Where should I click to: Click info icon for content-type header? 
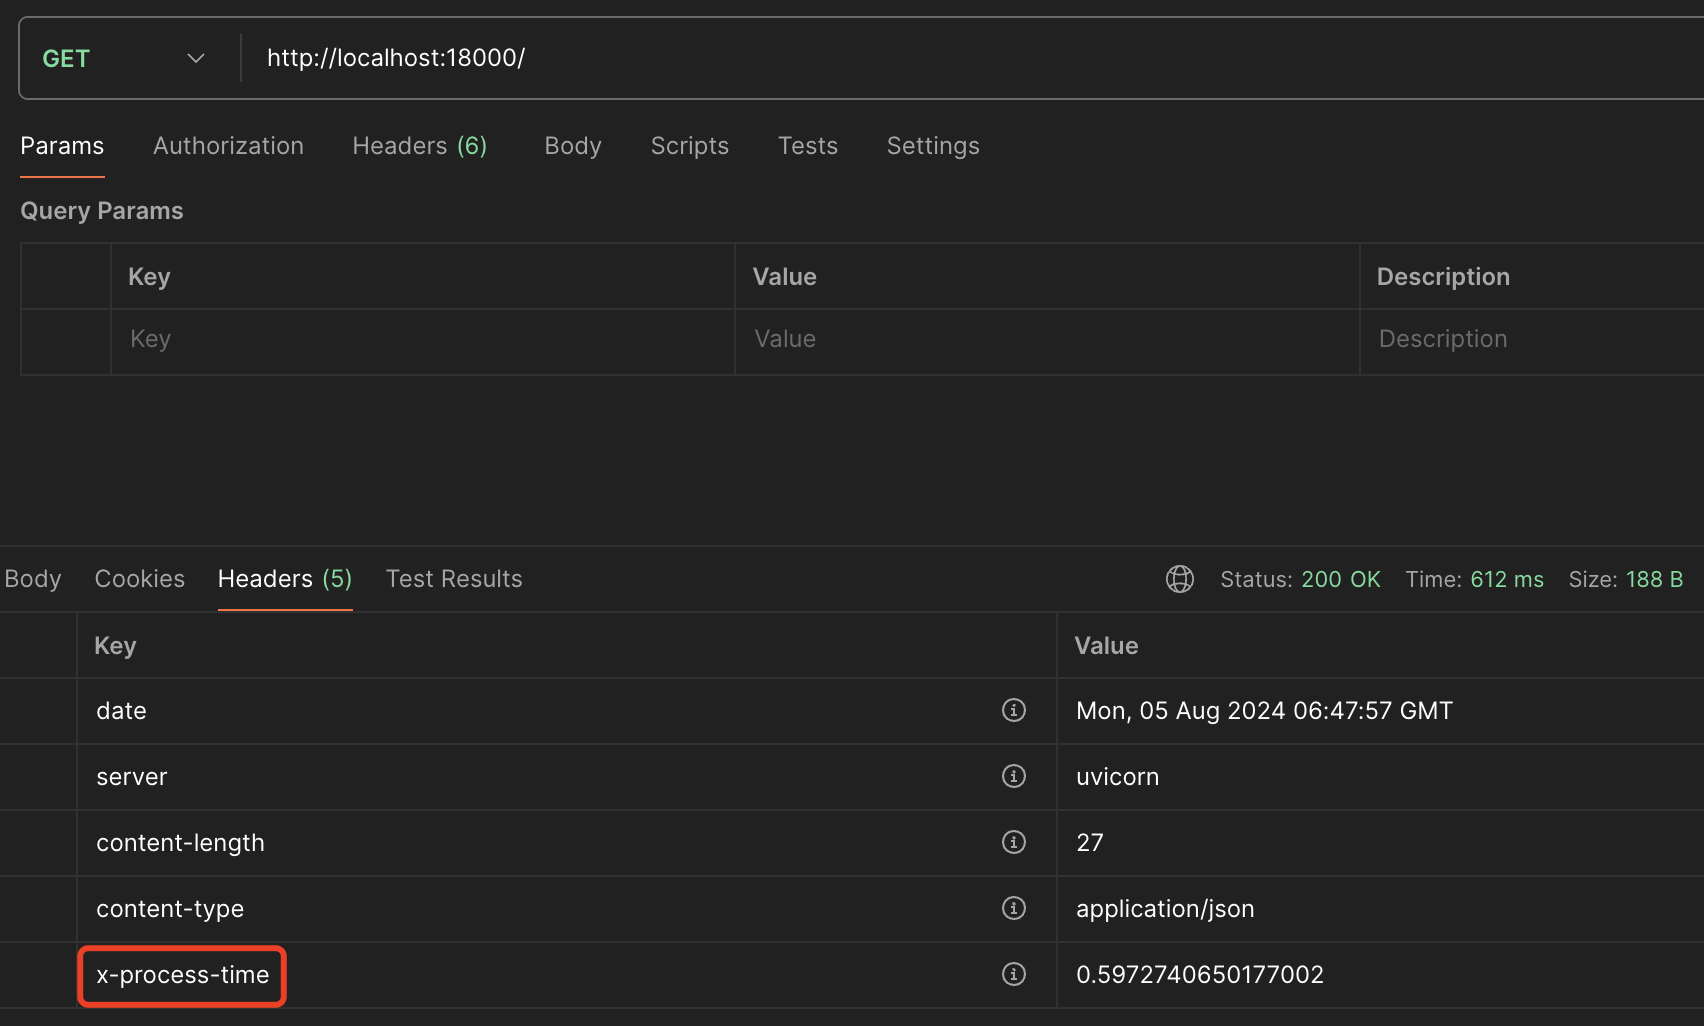coord(1014,908)
